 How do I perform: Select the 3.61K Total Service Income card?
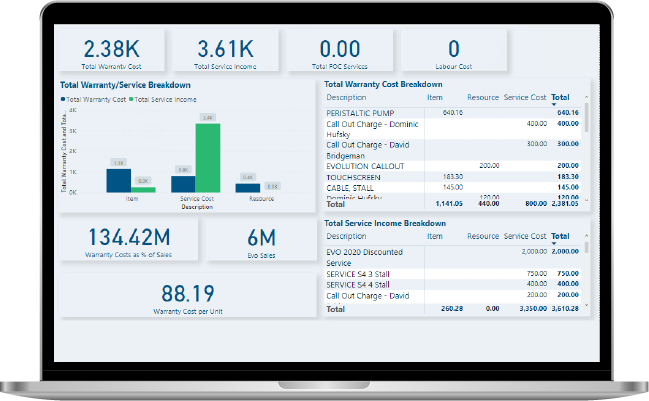point(226,50)
